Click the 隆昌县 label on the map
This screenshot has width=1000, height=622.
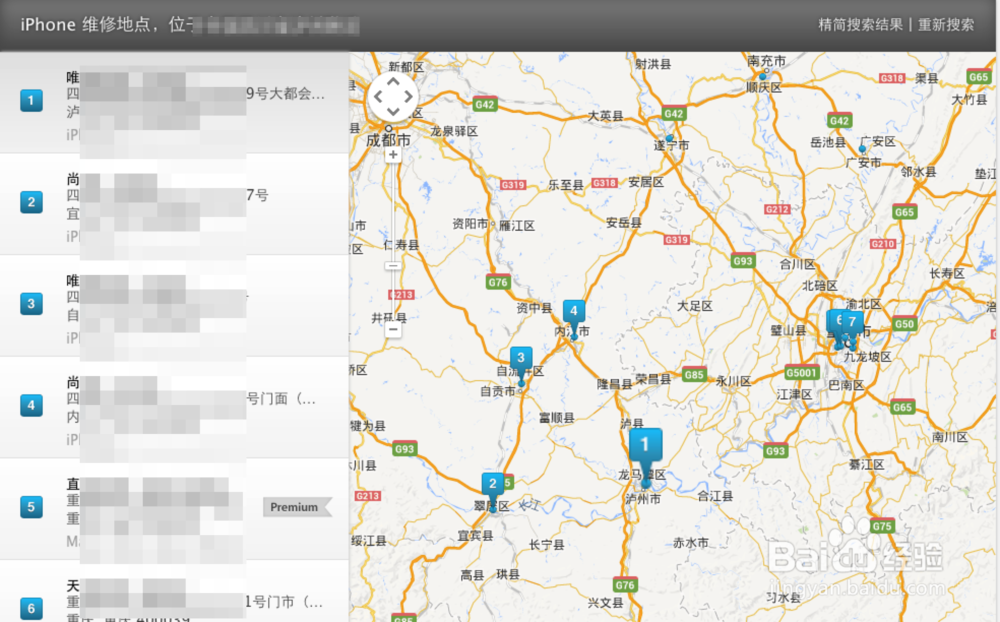point(615,384)
